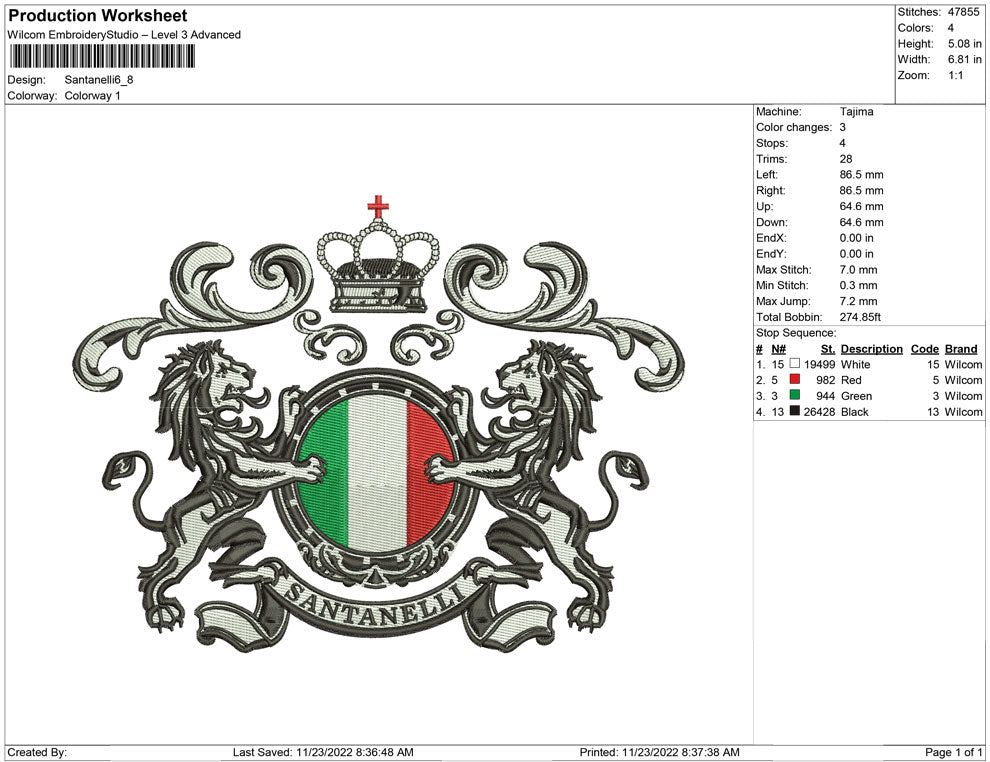Click the 'Created By:' footer label
Viewport: 990px width, 762px height.
point(37,752)
